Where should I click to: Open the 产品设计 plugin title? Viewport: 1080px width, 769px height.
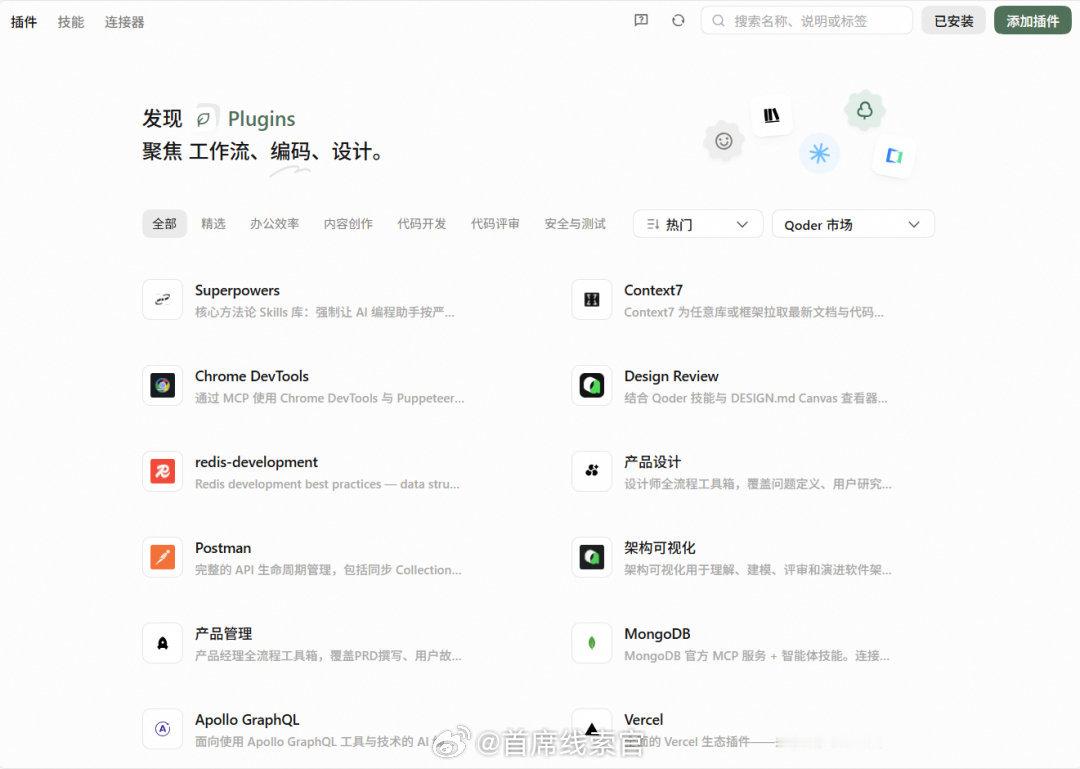pyautogui.click(x=652, y=462)
